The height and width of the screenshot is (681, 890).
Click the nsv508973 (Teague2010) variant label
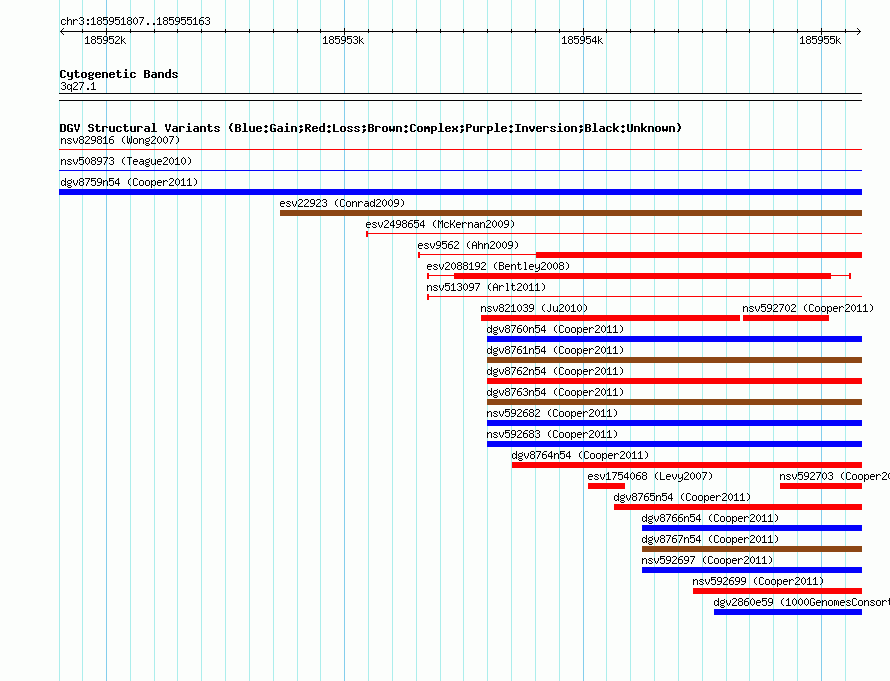point(126,161)
